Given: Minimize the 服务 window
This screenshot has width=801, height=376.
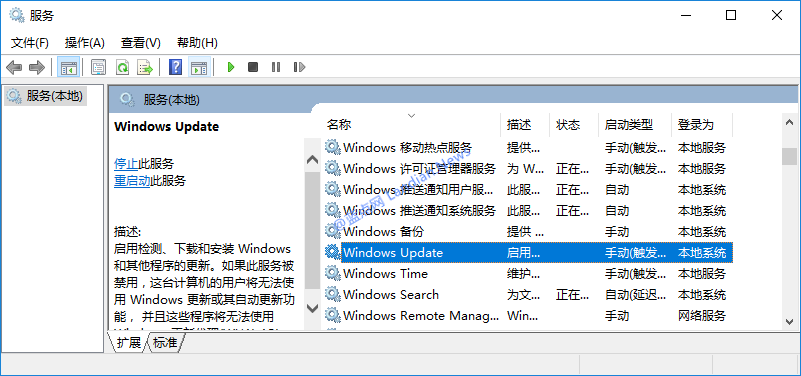Looking at the screenshot, I should pyautogui.click(x=686, y=15).
